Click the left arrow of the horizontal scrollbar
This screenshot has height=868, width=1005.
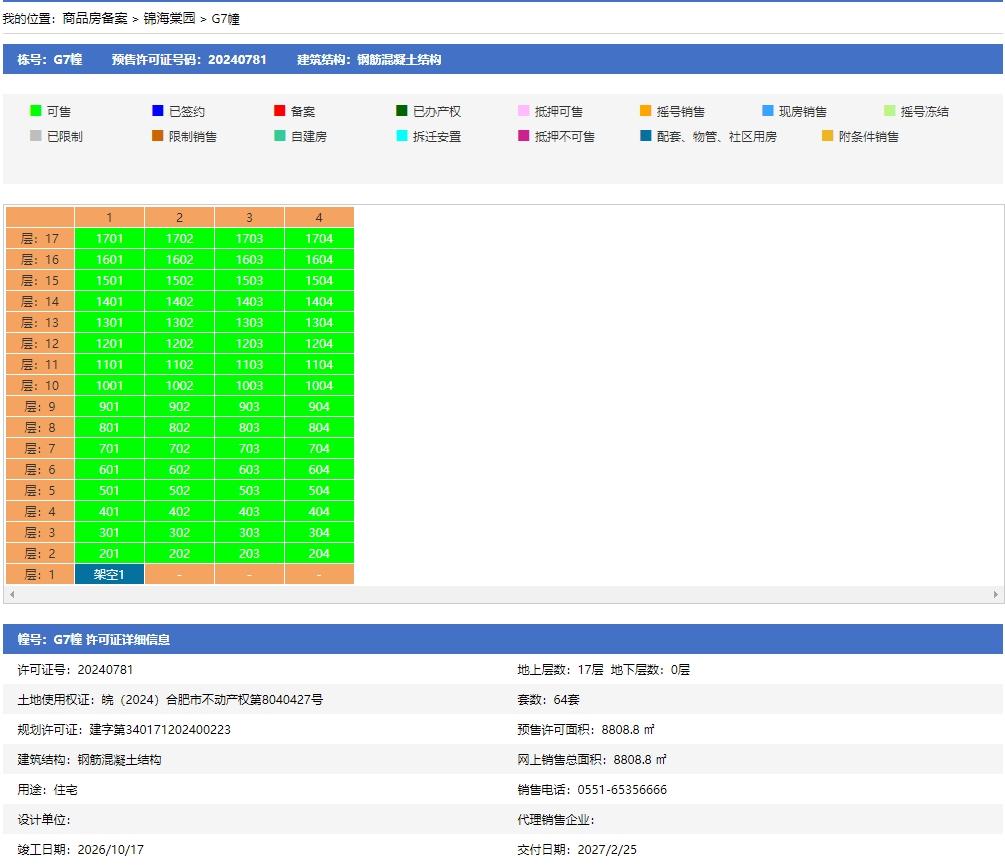point(12,595)
